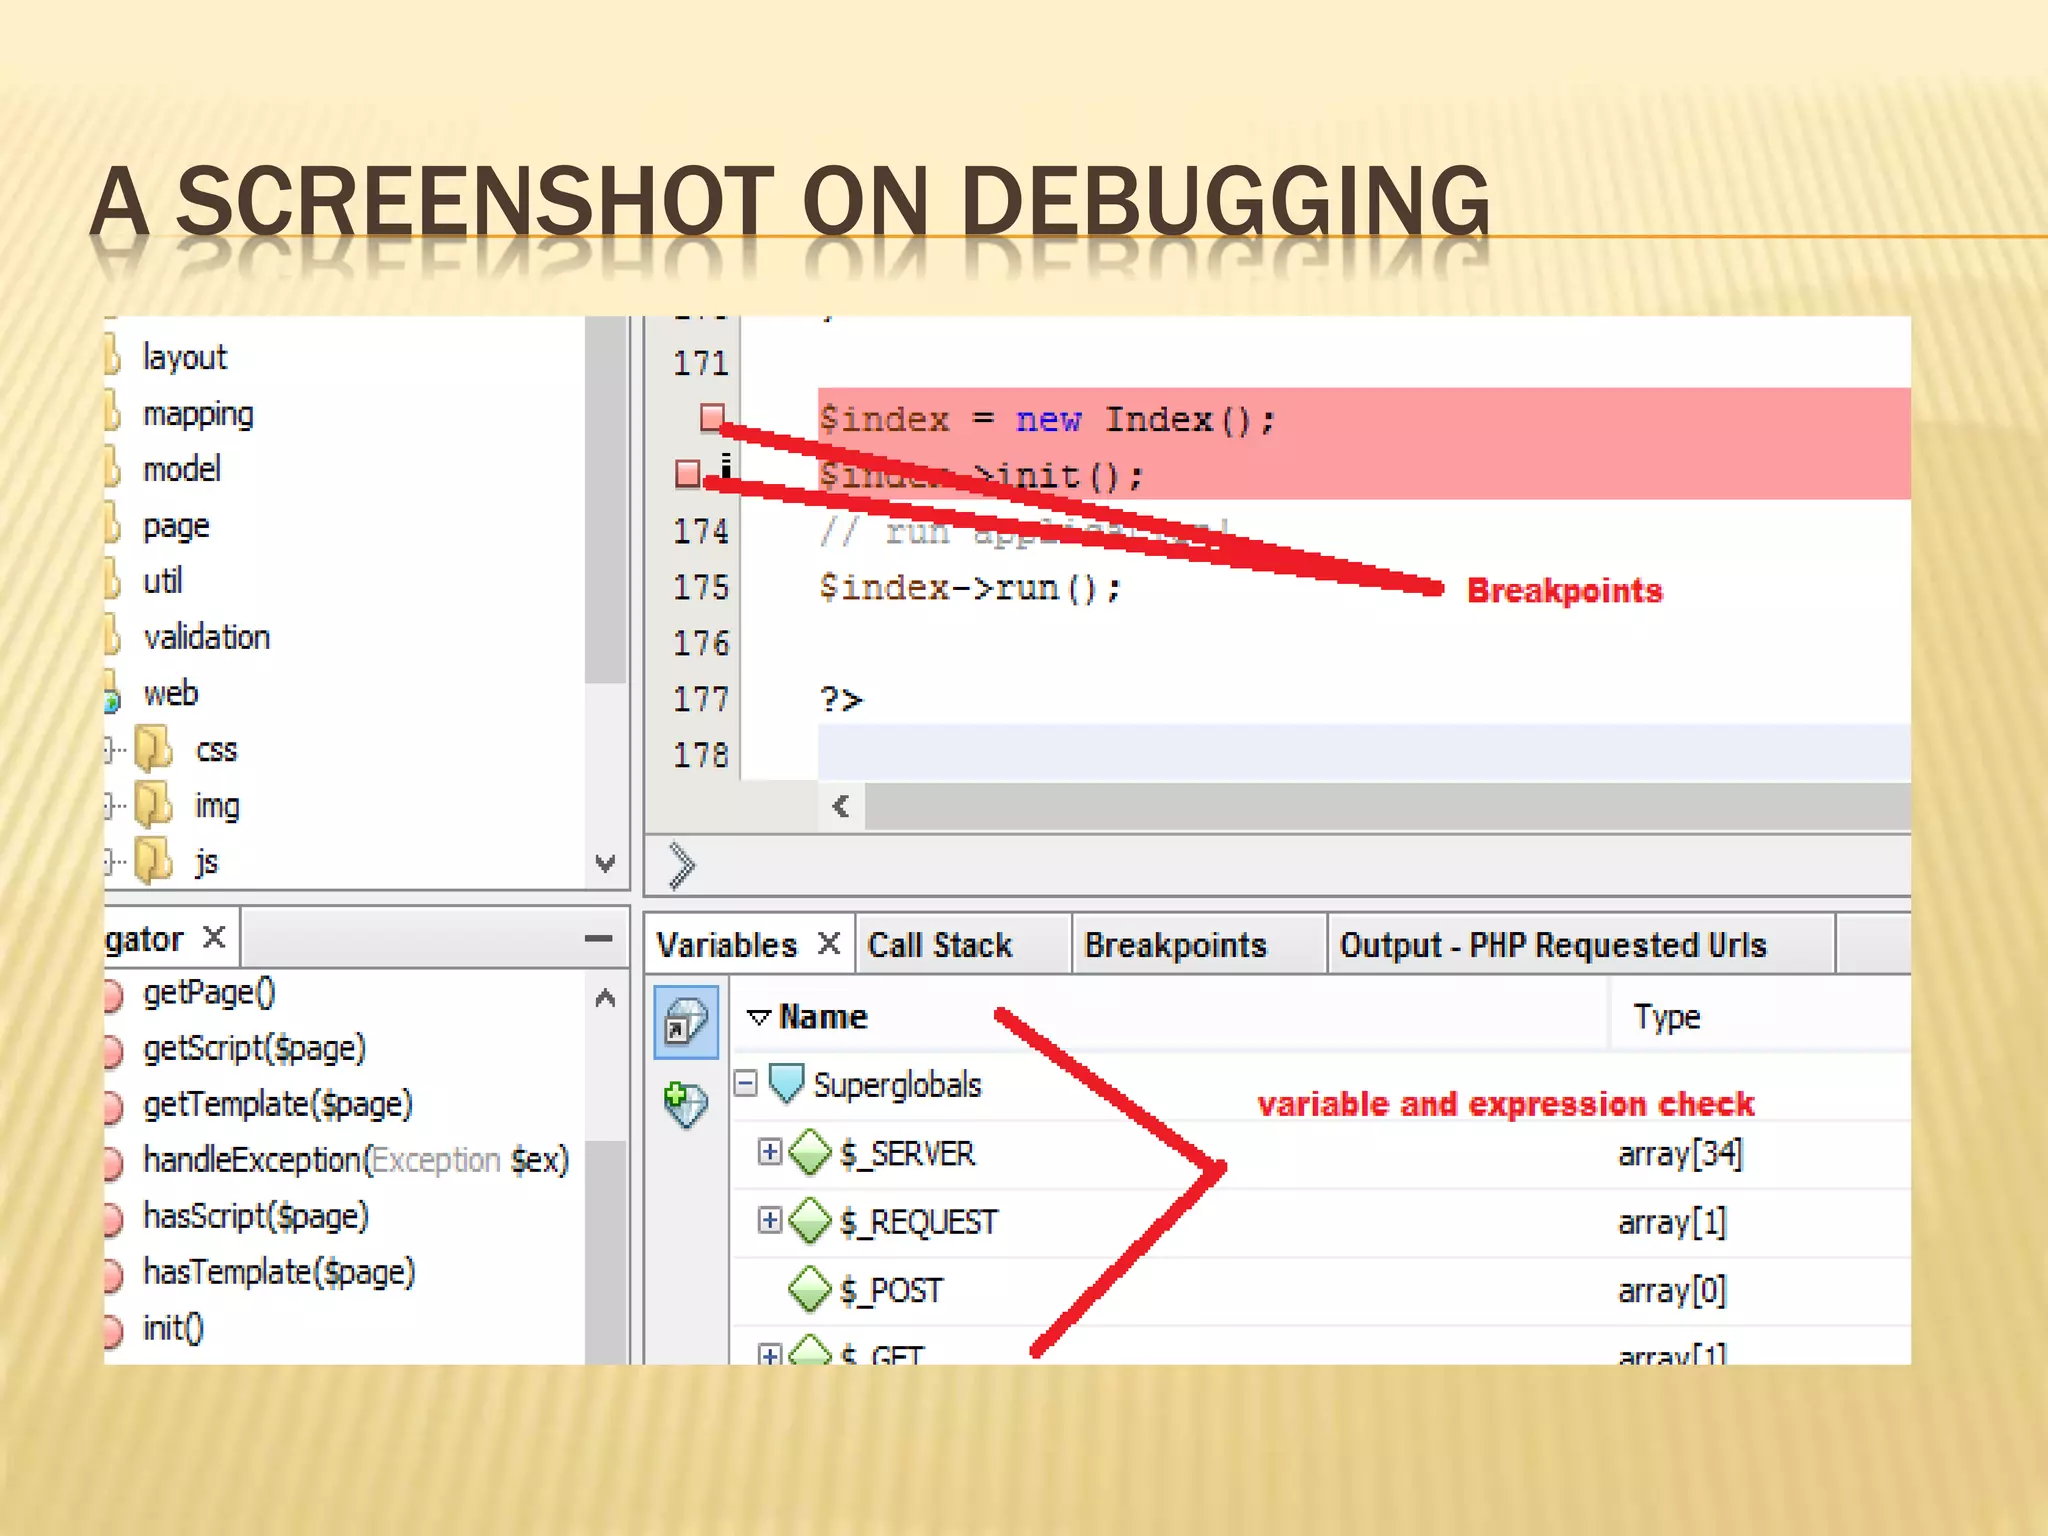
Task: Go to init() in Navigator
Action: pos(173,1329)
